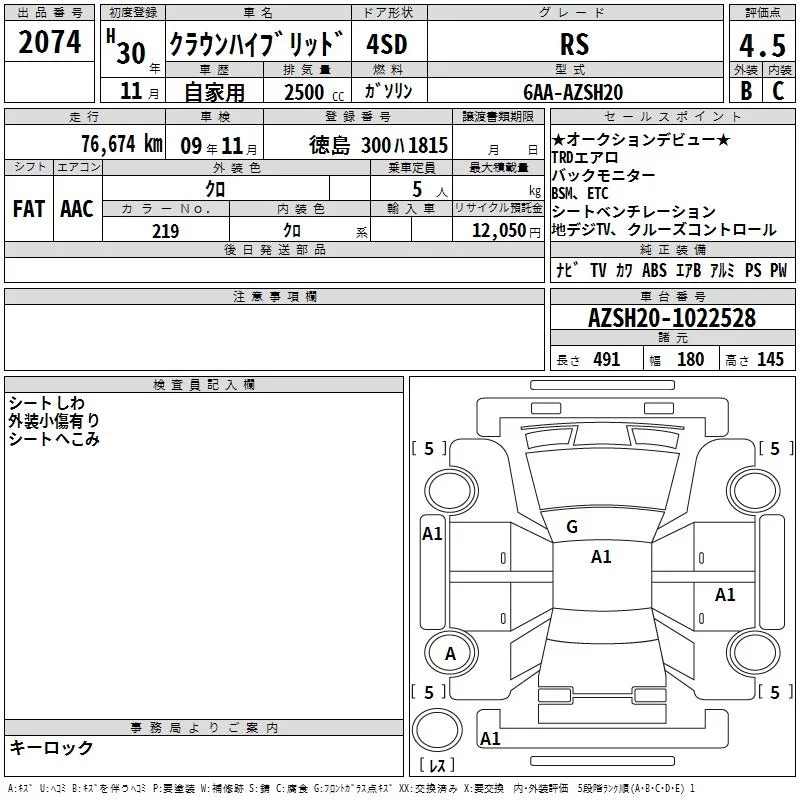
Task: Select TV in the genuine equipment list
Action: coord(598,270)
